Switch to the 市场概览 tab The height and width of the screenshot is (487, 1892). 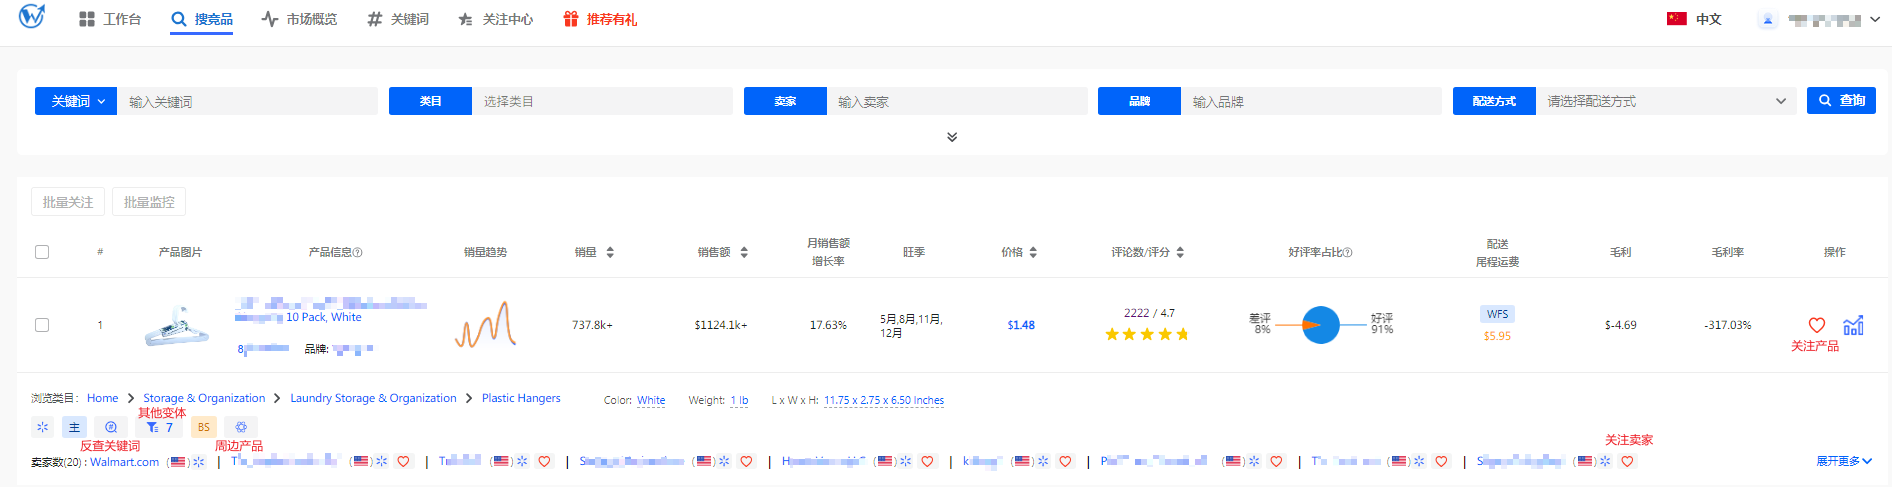click(299, 19)
